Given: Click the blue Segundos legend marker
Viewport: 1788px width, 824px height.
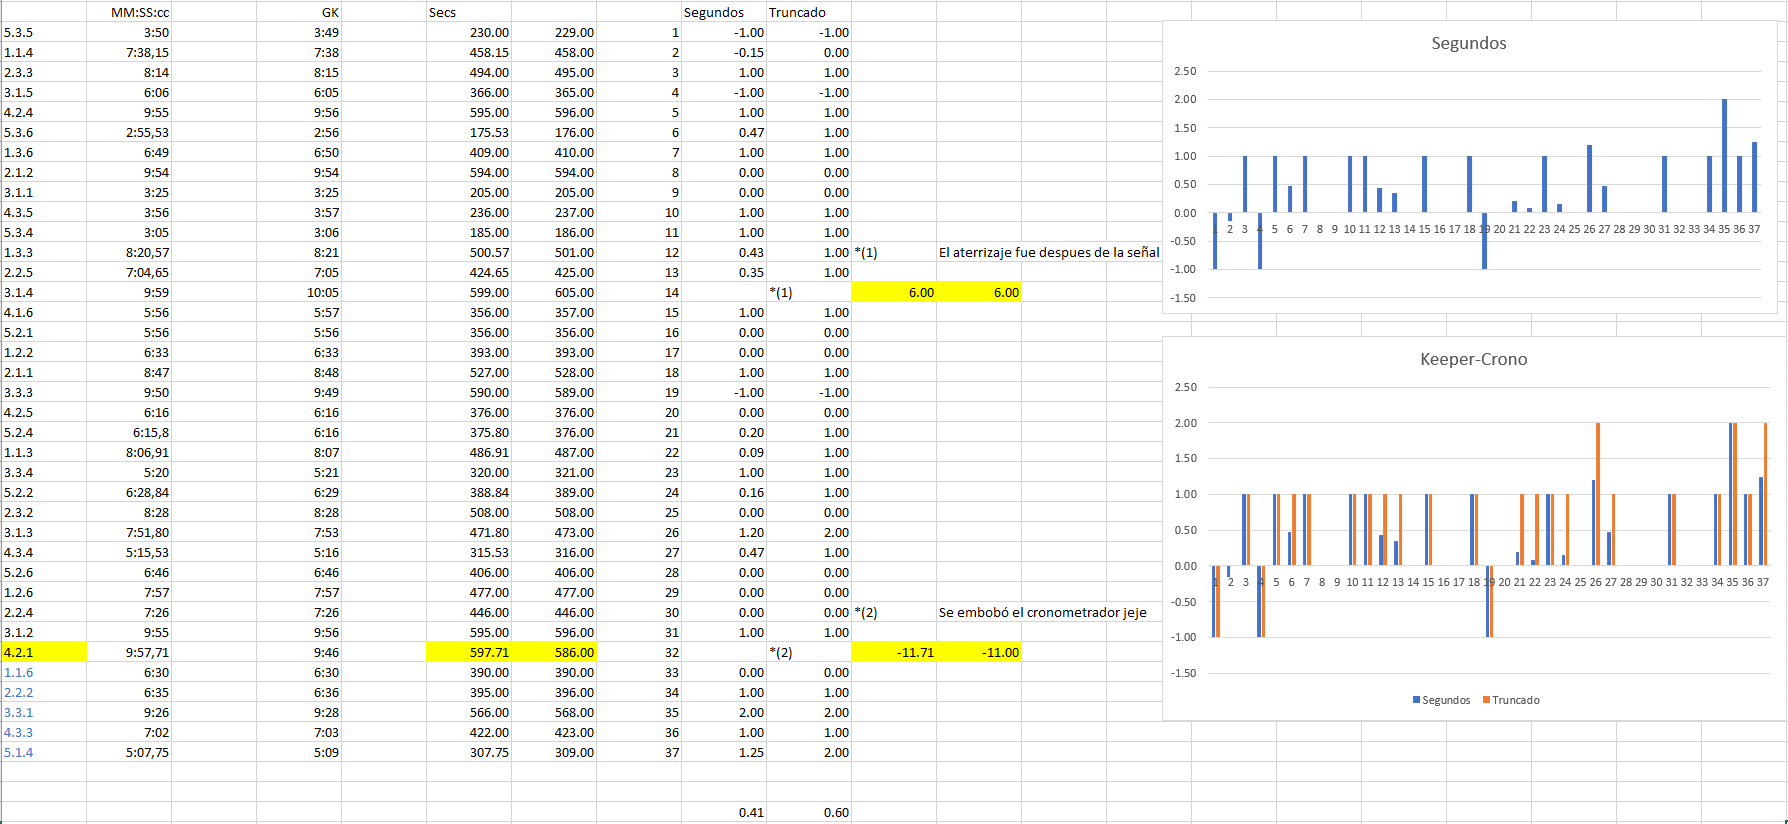Looking at the screenshot, I should tap(1416, 700).
